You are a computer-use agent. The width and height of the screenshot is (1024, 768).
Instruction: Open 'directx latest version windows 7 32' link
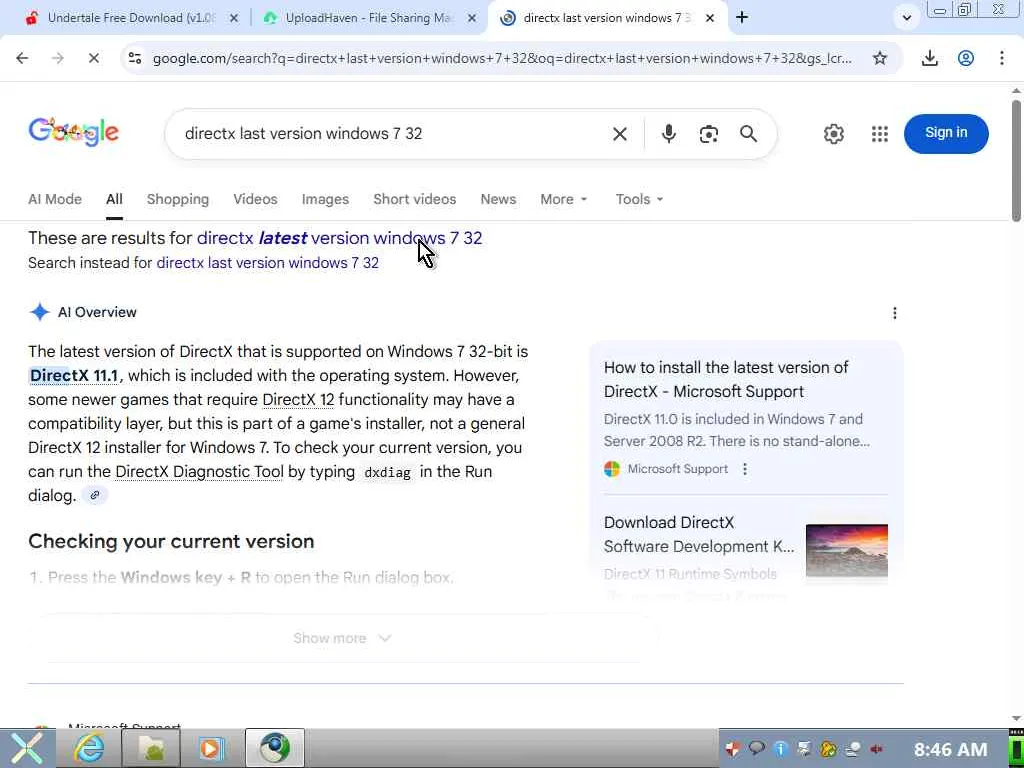tap(340, 238)
